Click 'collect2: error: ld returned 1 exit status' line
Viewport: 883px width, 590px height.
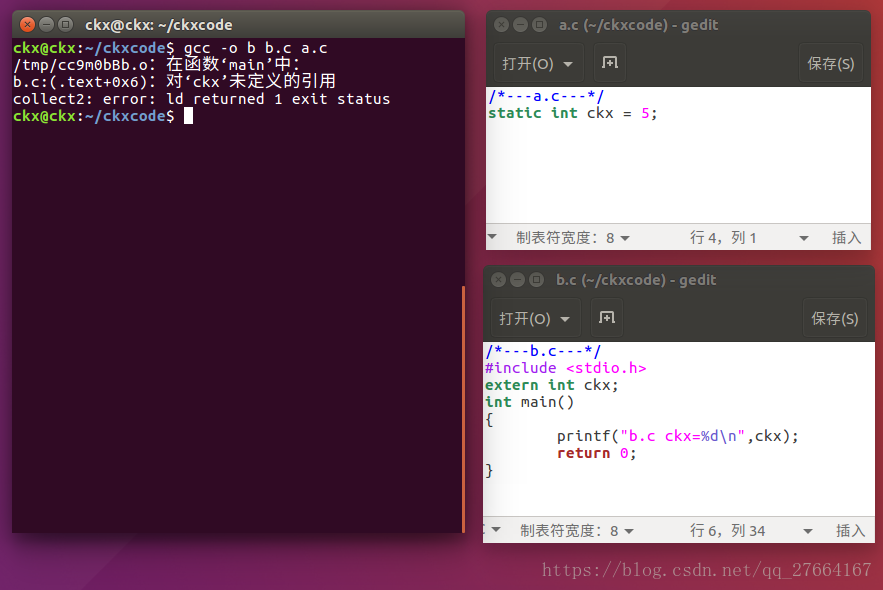[x=202, y=99]
